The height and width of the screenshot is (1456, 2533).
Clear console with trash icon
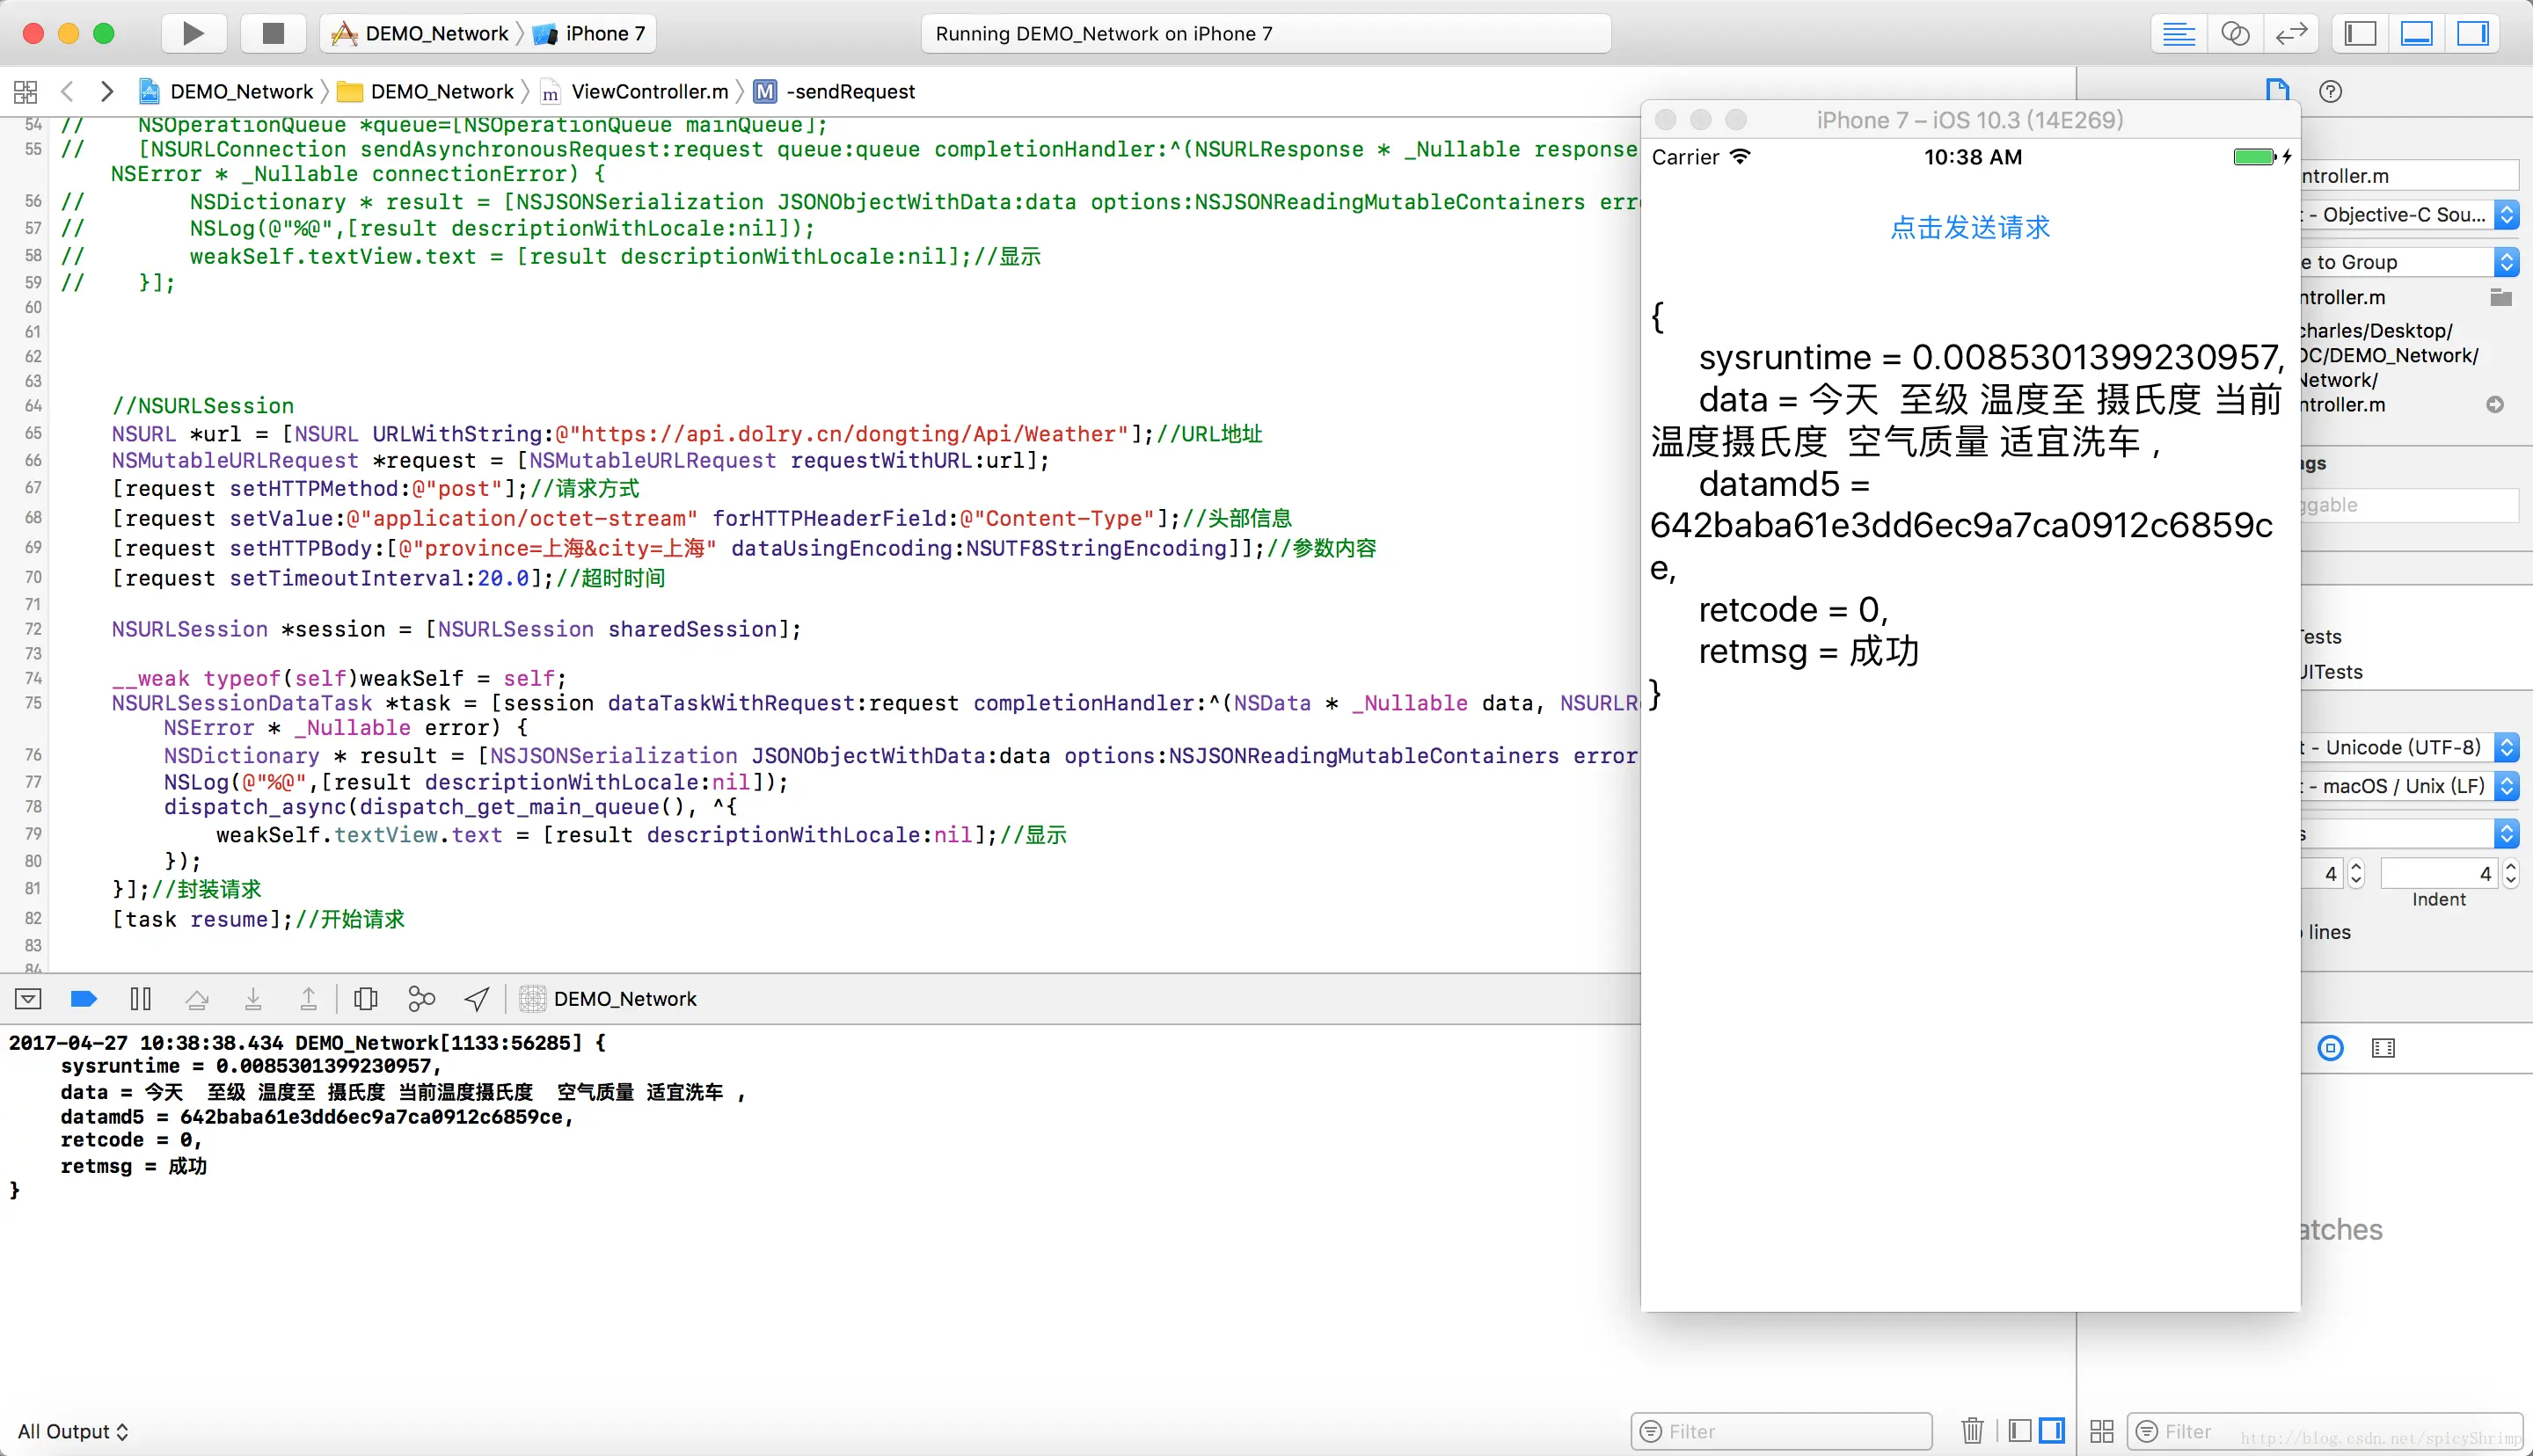click(1972, 1430)
